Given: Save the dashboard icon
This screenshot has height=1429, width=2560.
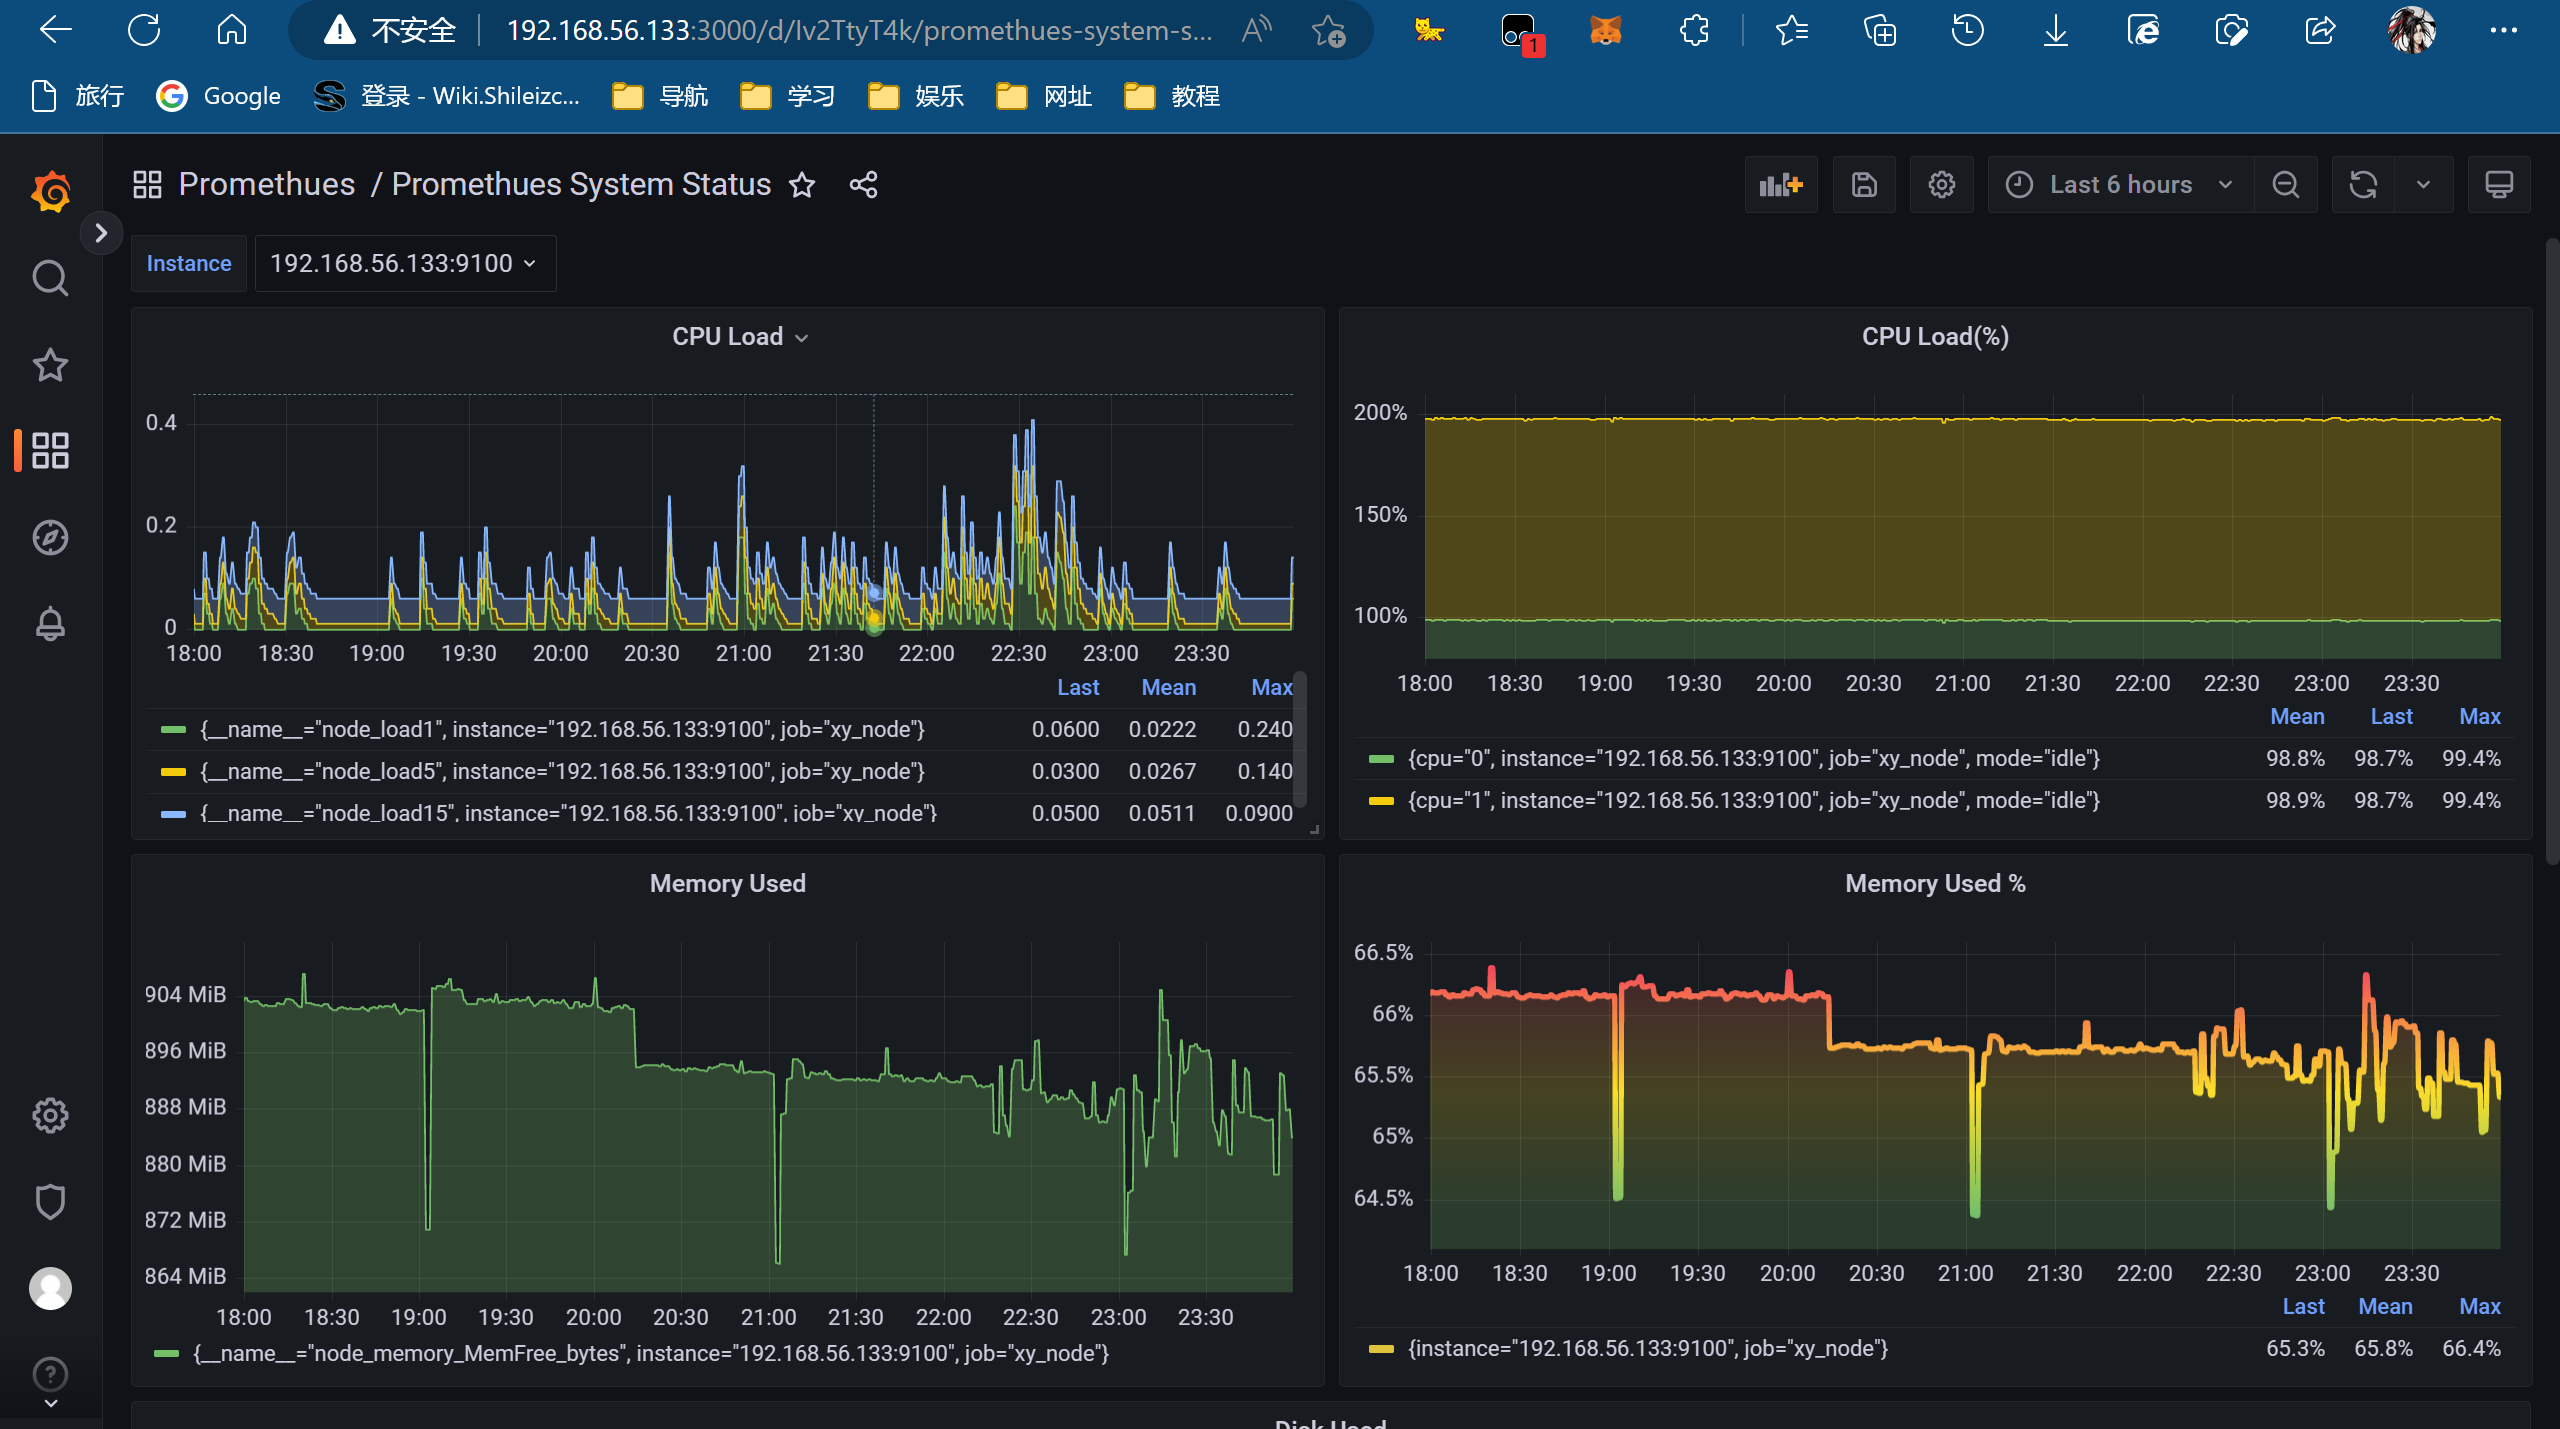Looking at the screenshot, I should (x=1864, y=185).
